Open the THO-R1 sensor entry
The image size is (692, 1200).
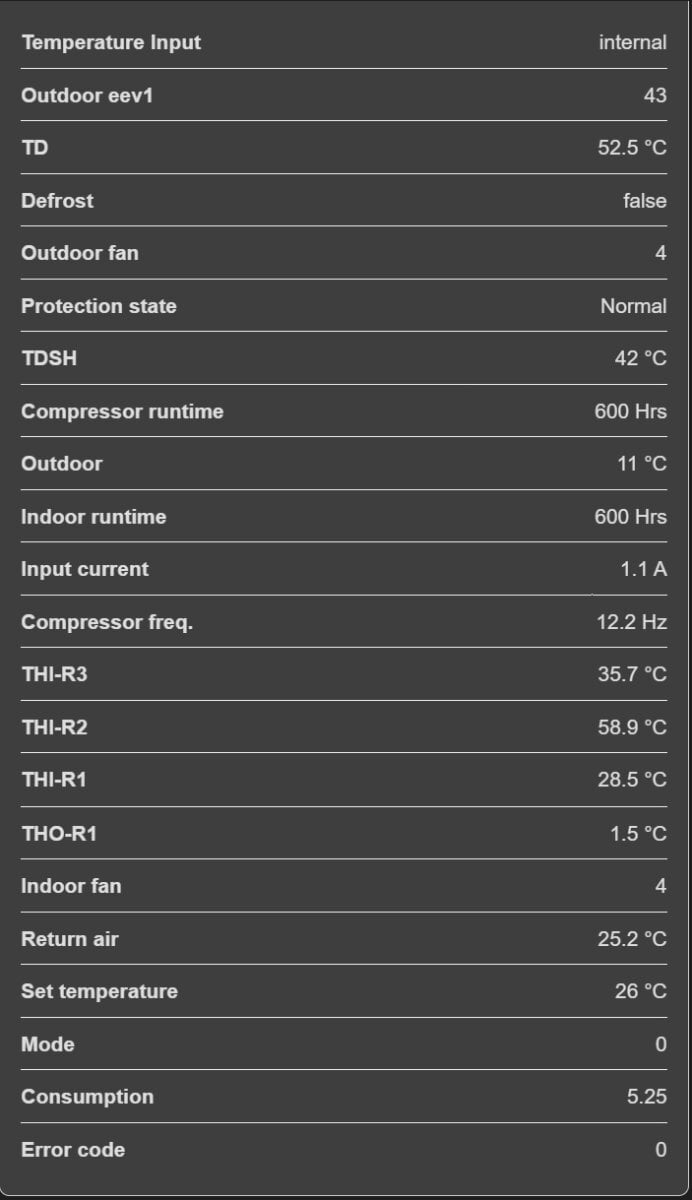59,833
